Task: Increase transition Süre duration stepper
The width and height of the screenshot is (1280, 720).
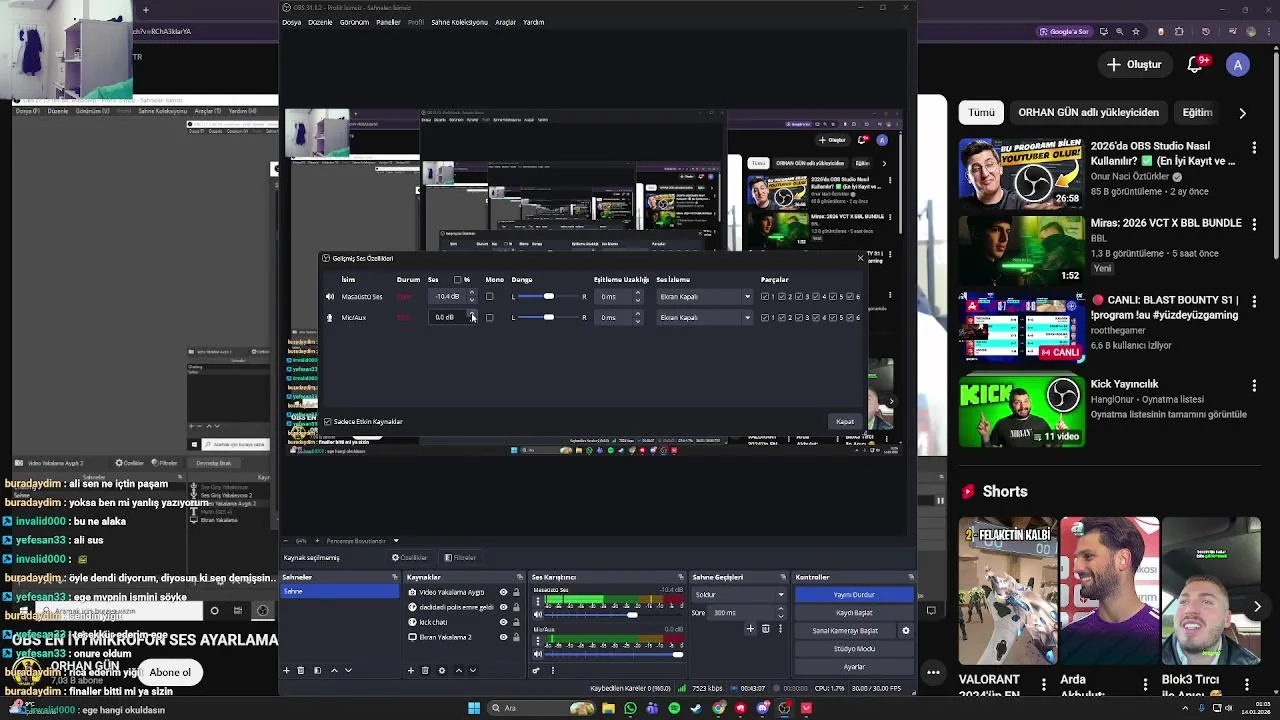Action: 781,610
